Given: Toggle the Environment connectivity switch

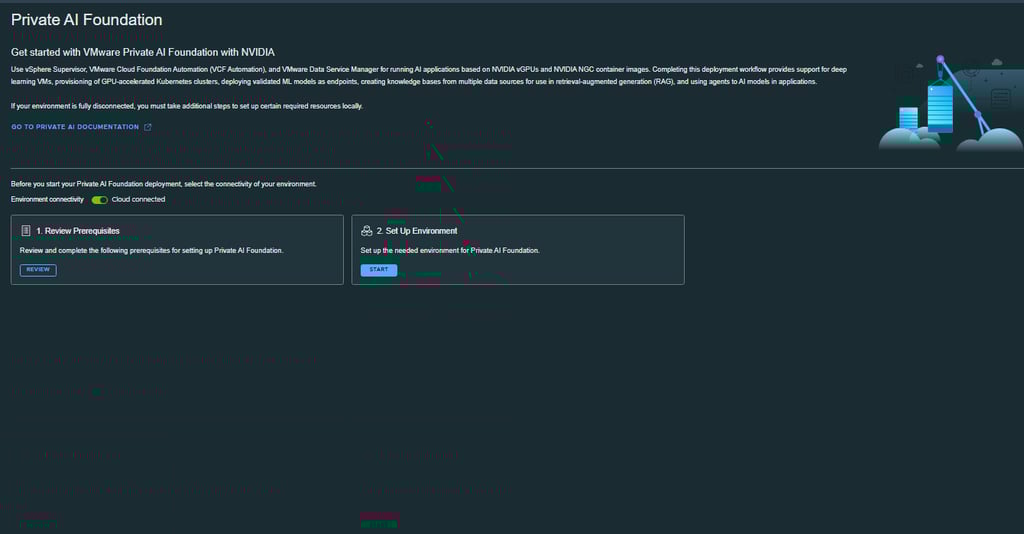Looking at the screenshot, I should tap(99, 200).
